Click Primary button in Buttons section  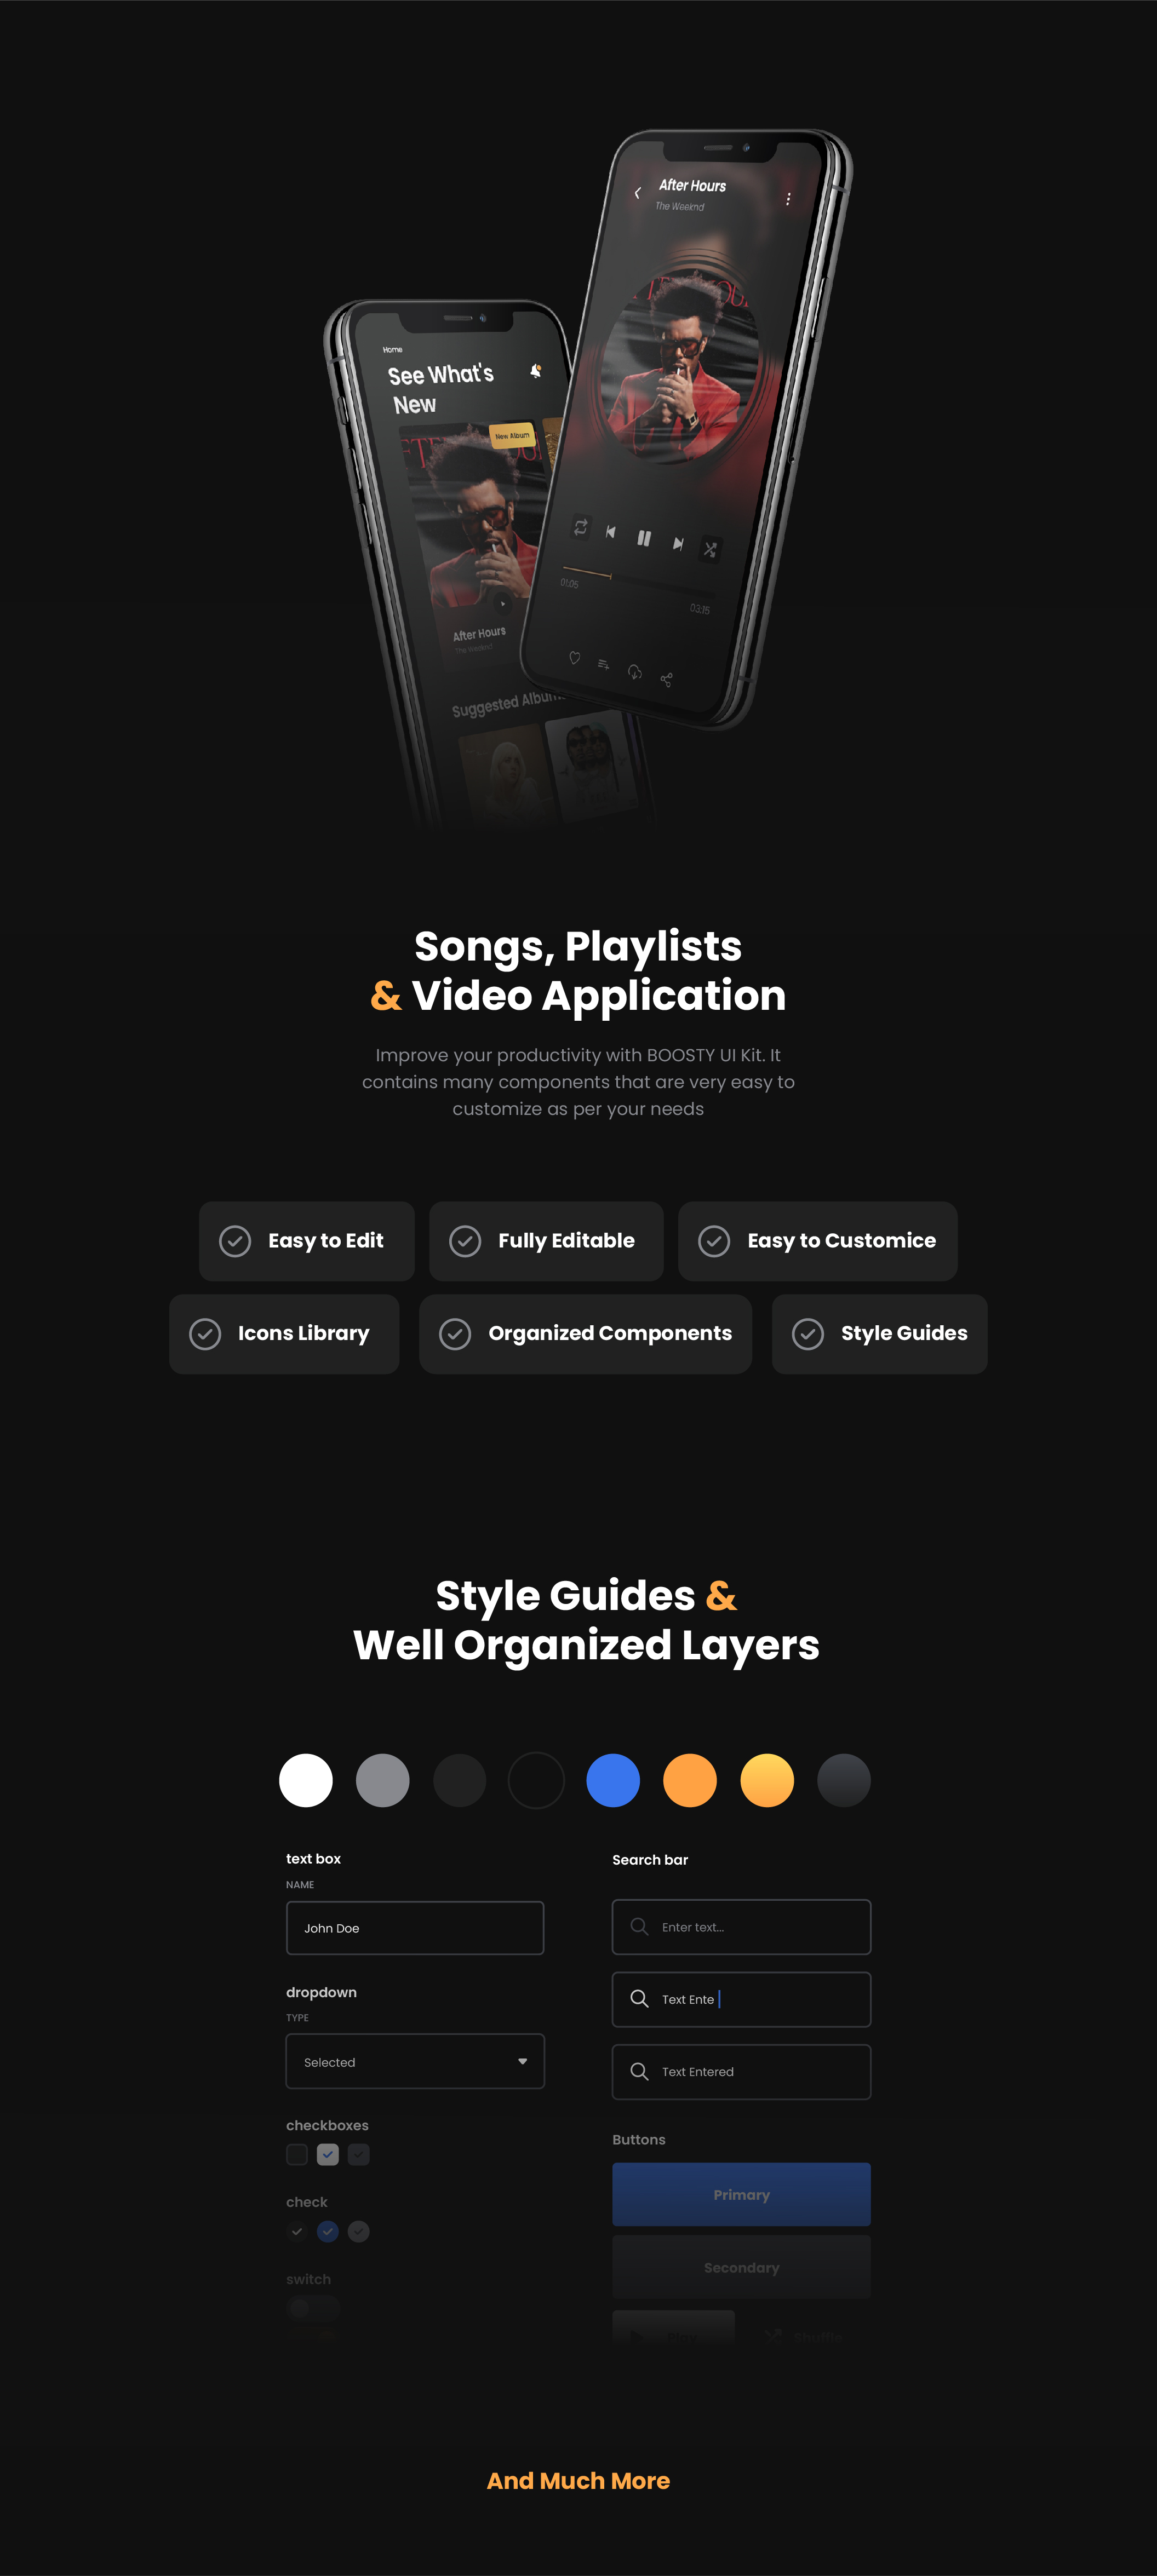click(x=743, y=2195)
